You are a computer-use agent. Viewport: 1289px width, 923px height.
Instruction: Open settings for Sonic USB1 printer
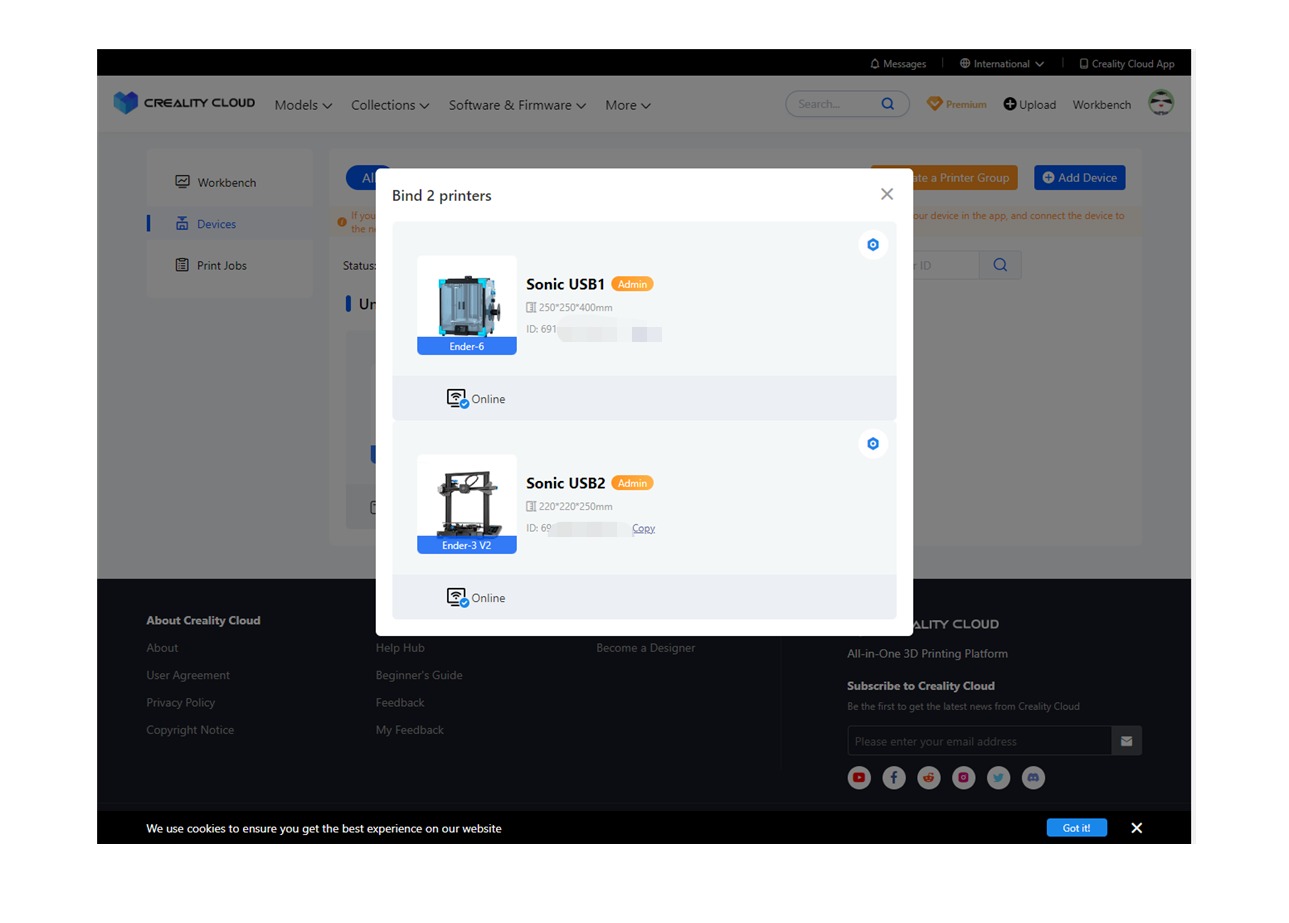point(872,245)
